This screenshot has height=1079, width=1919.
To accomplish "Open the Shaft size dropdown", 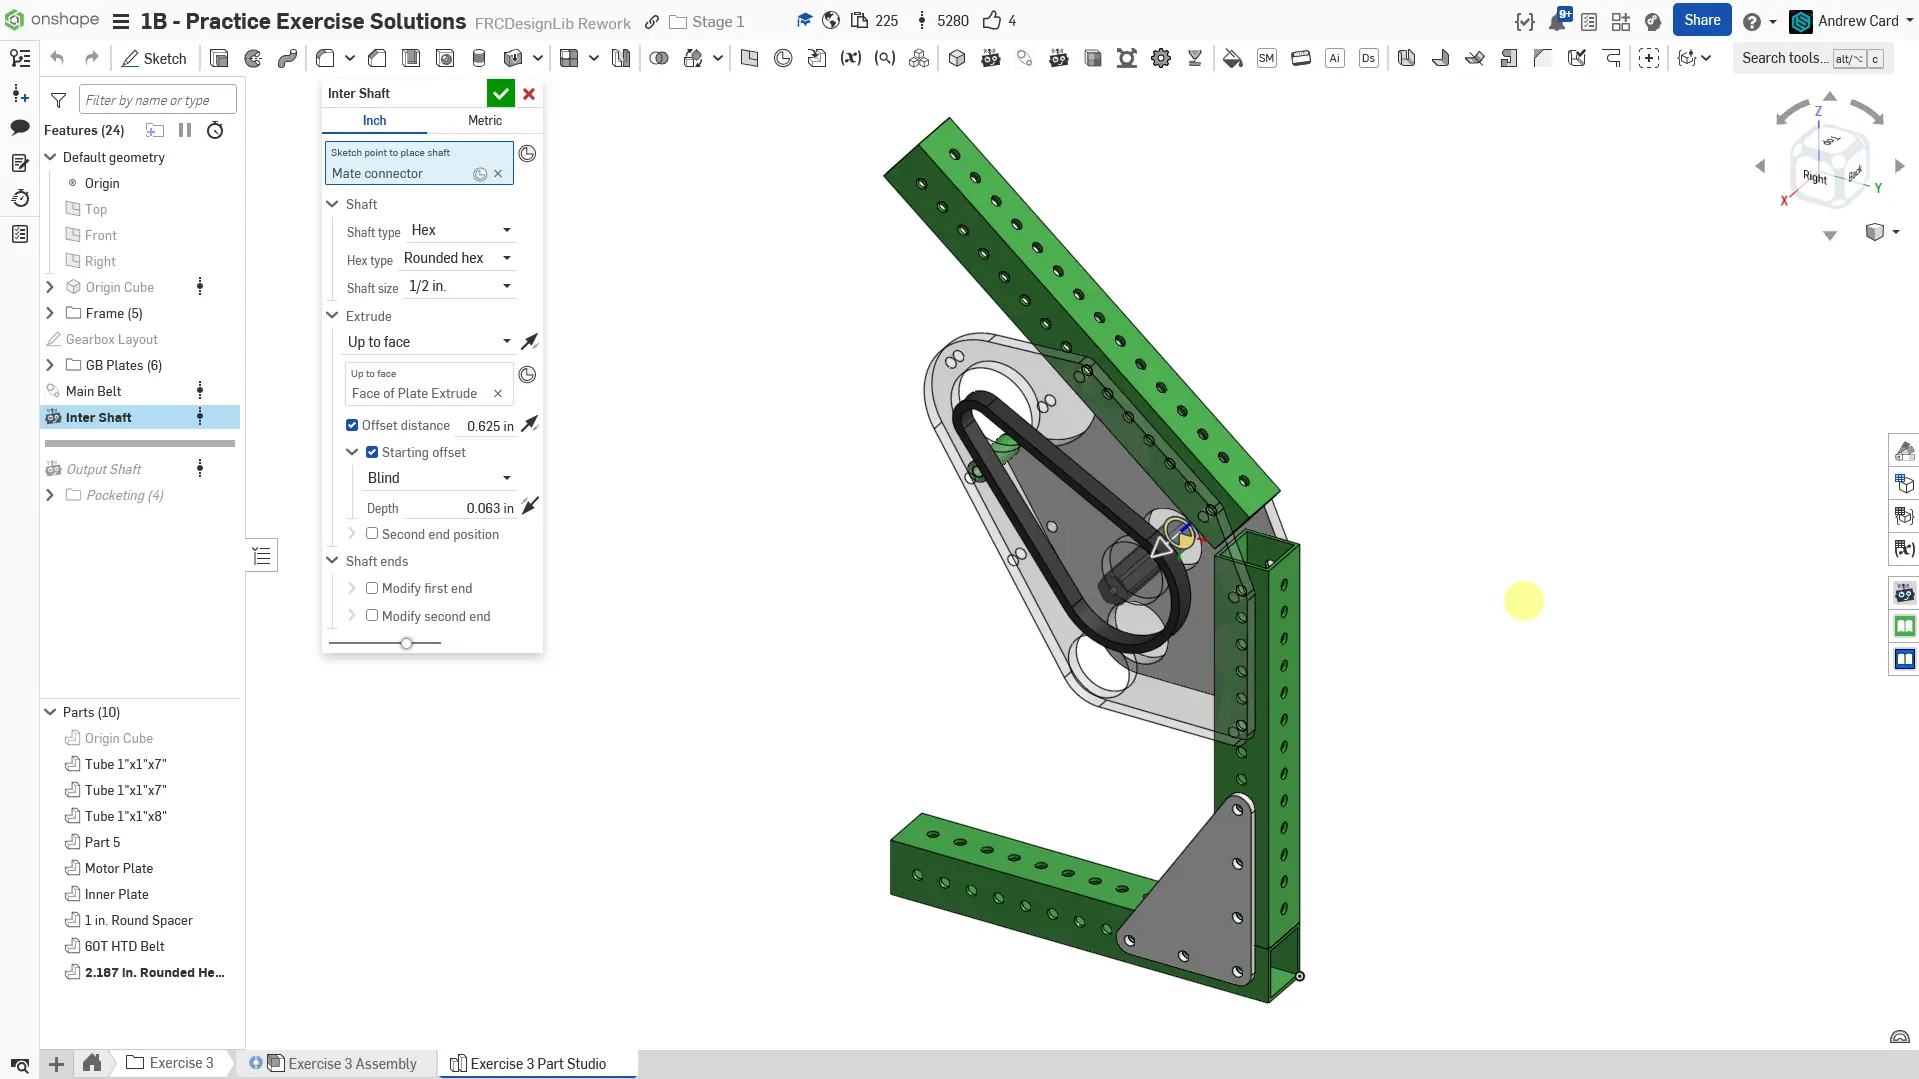I will [460, 287].
